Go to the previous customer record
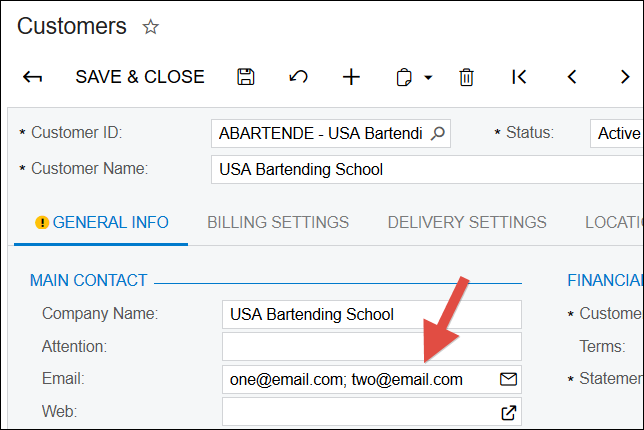 point(572,77)
